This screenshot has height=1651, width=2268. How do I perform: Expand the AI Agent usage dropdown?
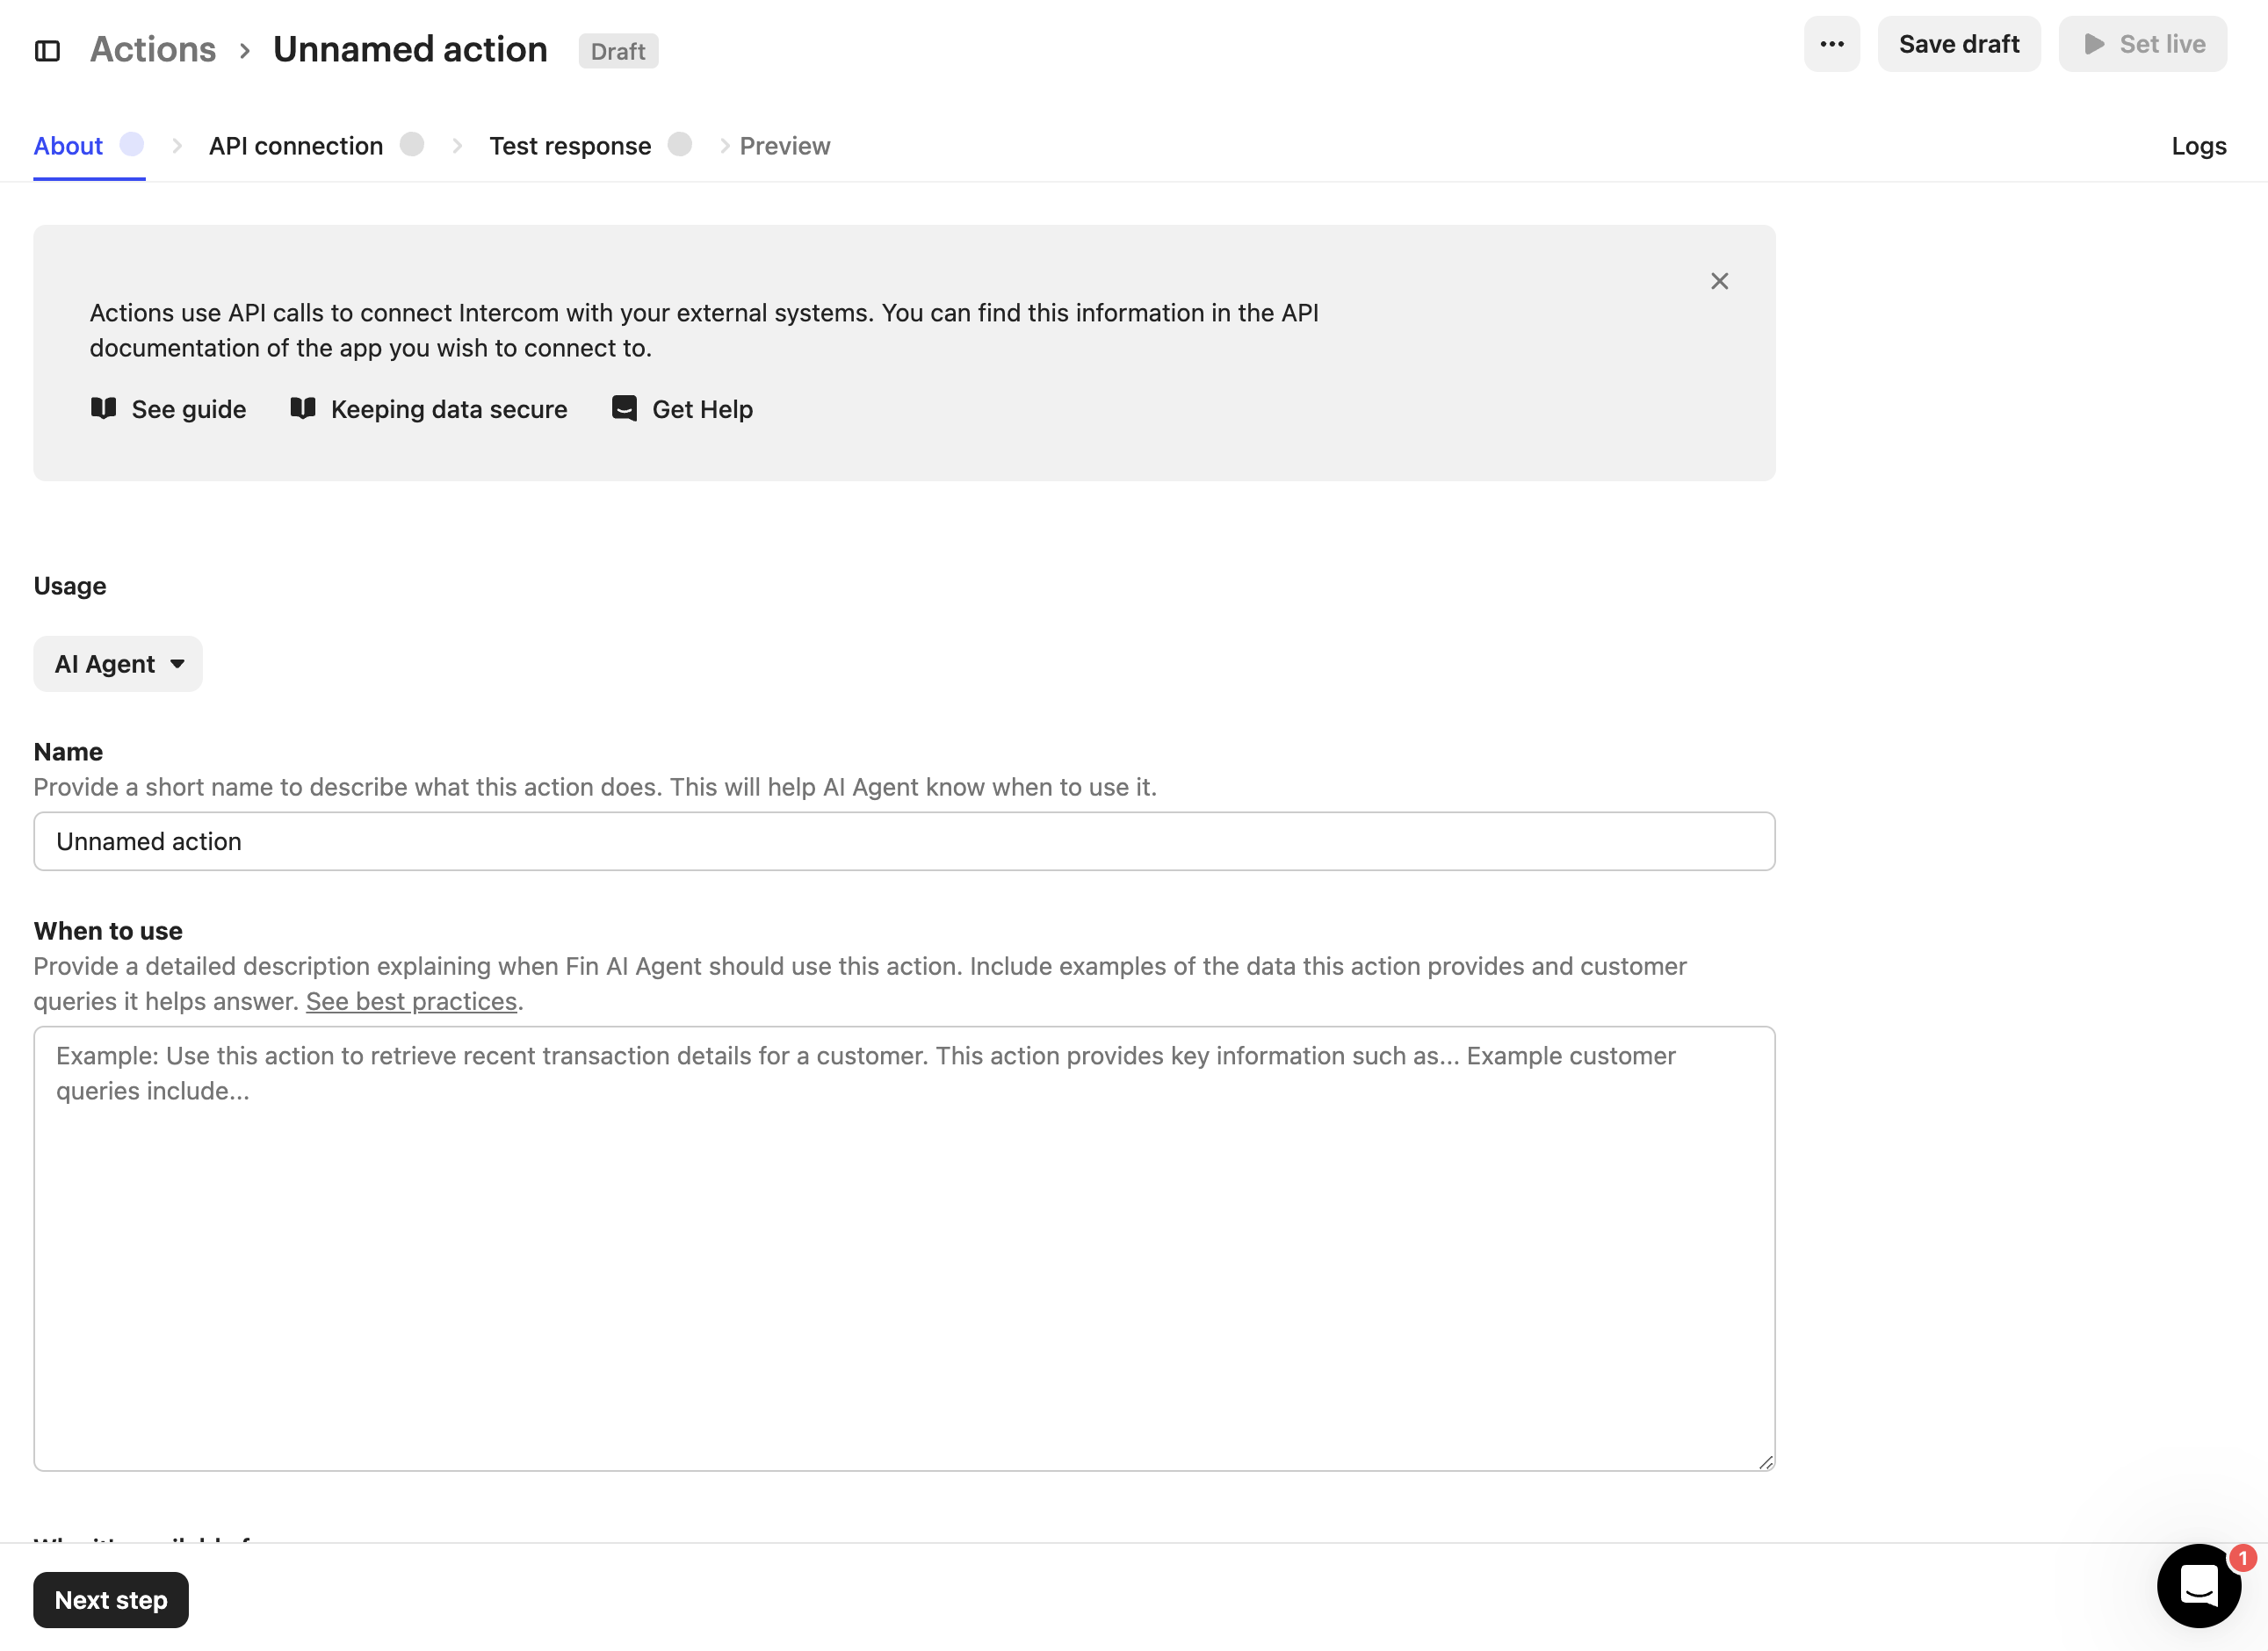118,664
